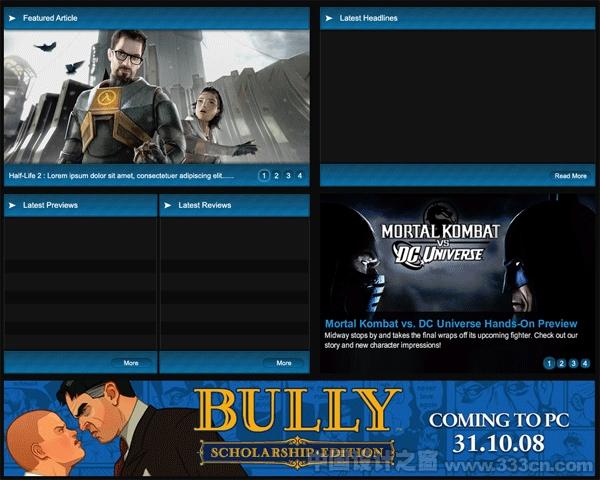Screen dimensions: 600x480
Task: Go to Mortal Kombat preview page 2
Action: coord(561,363)
